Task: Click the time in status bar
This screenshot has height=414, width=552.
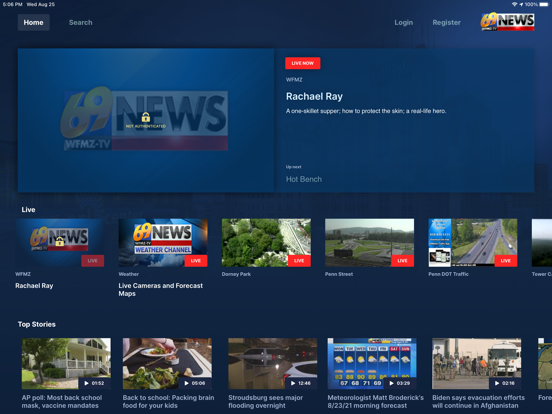Action: coord(12,5)
